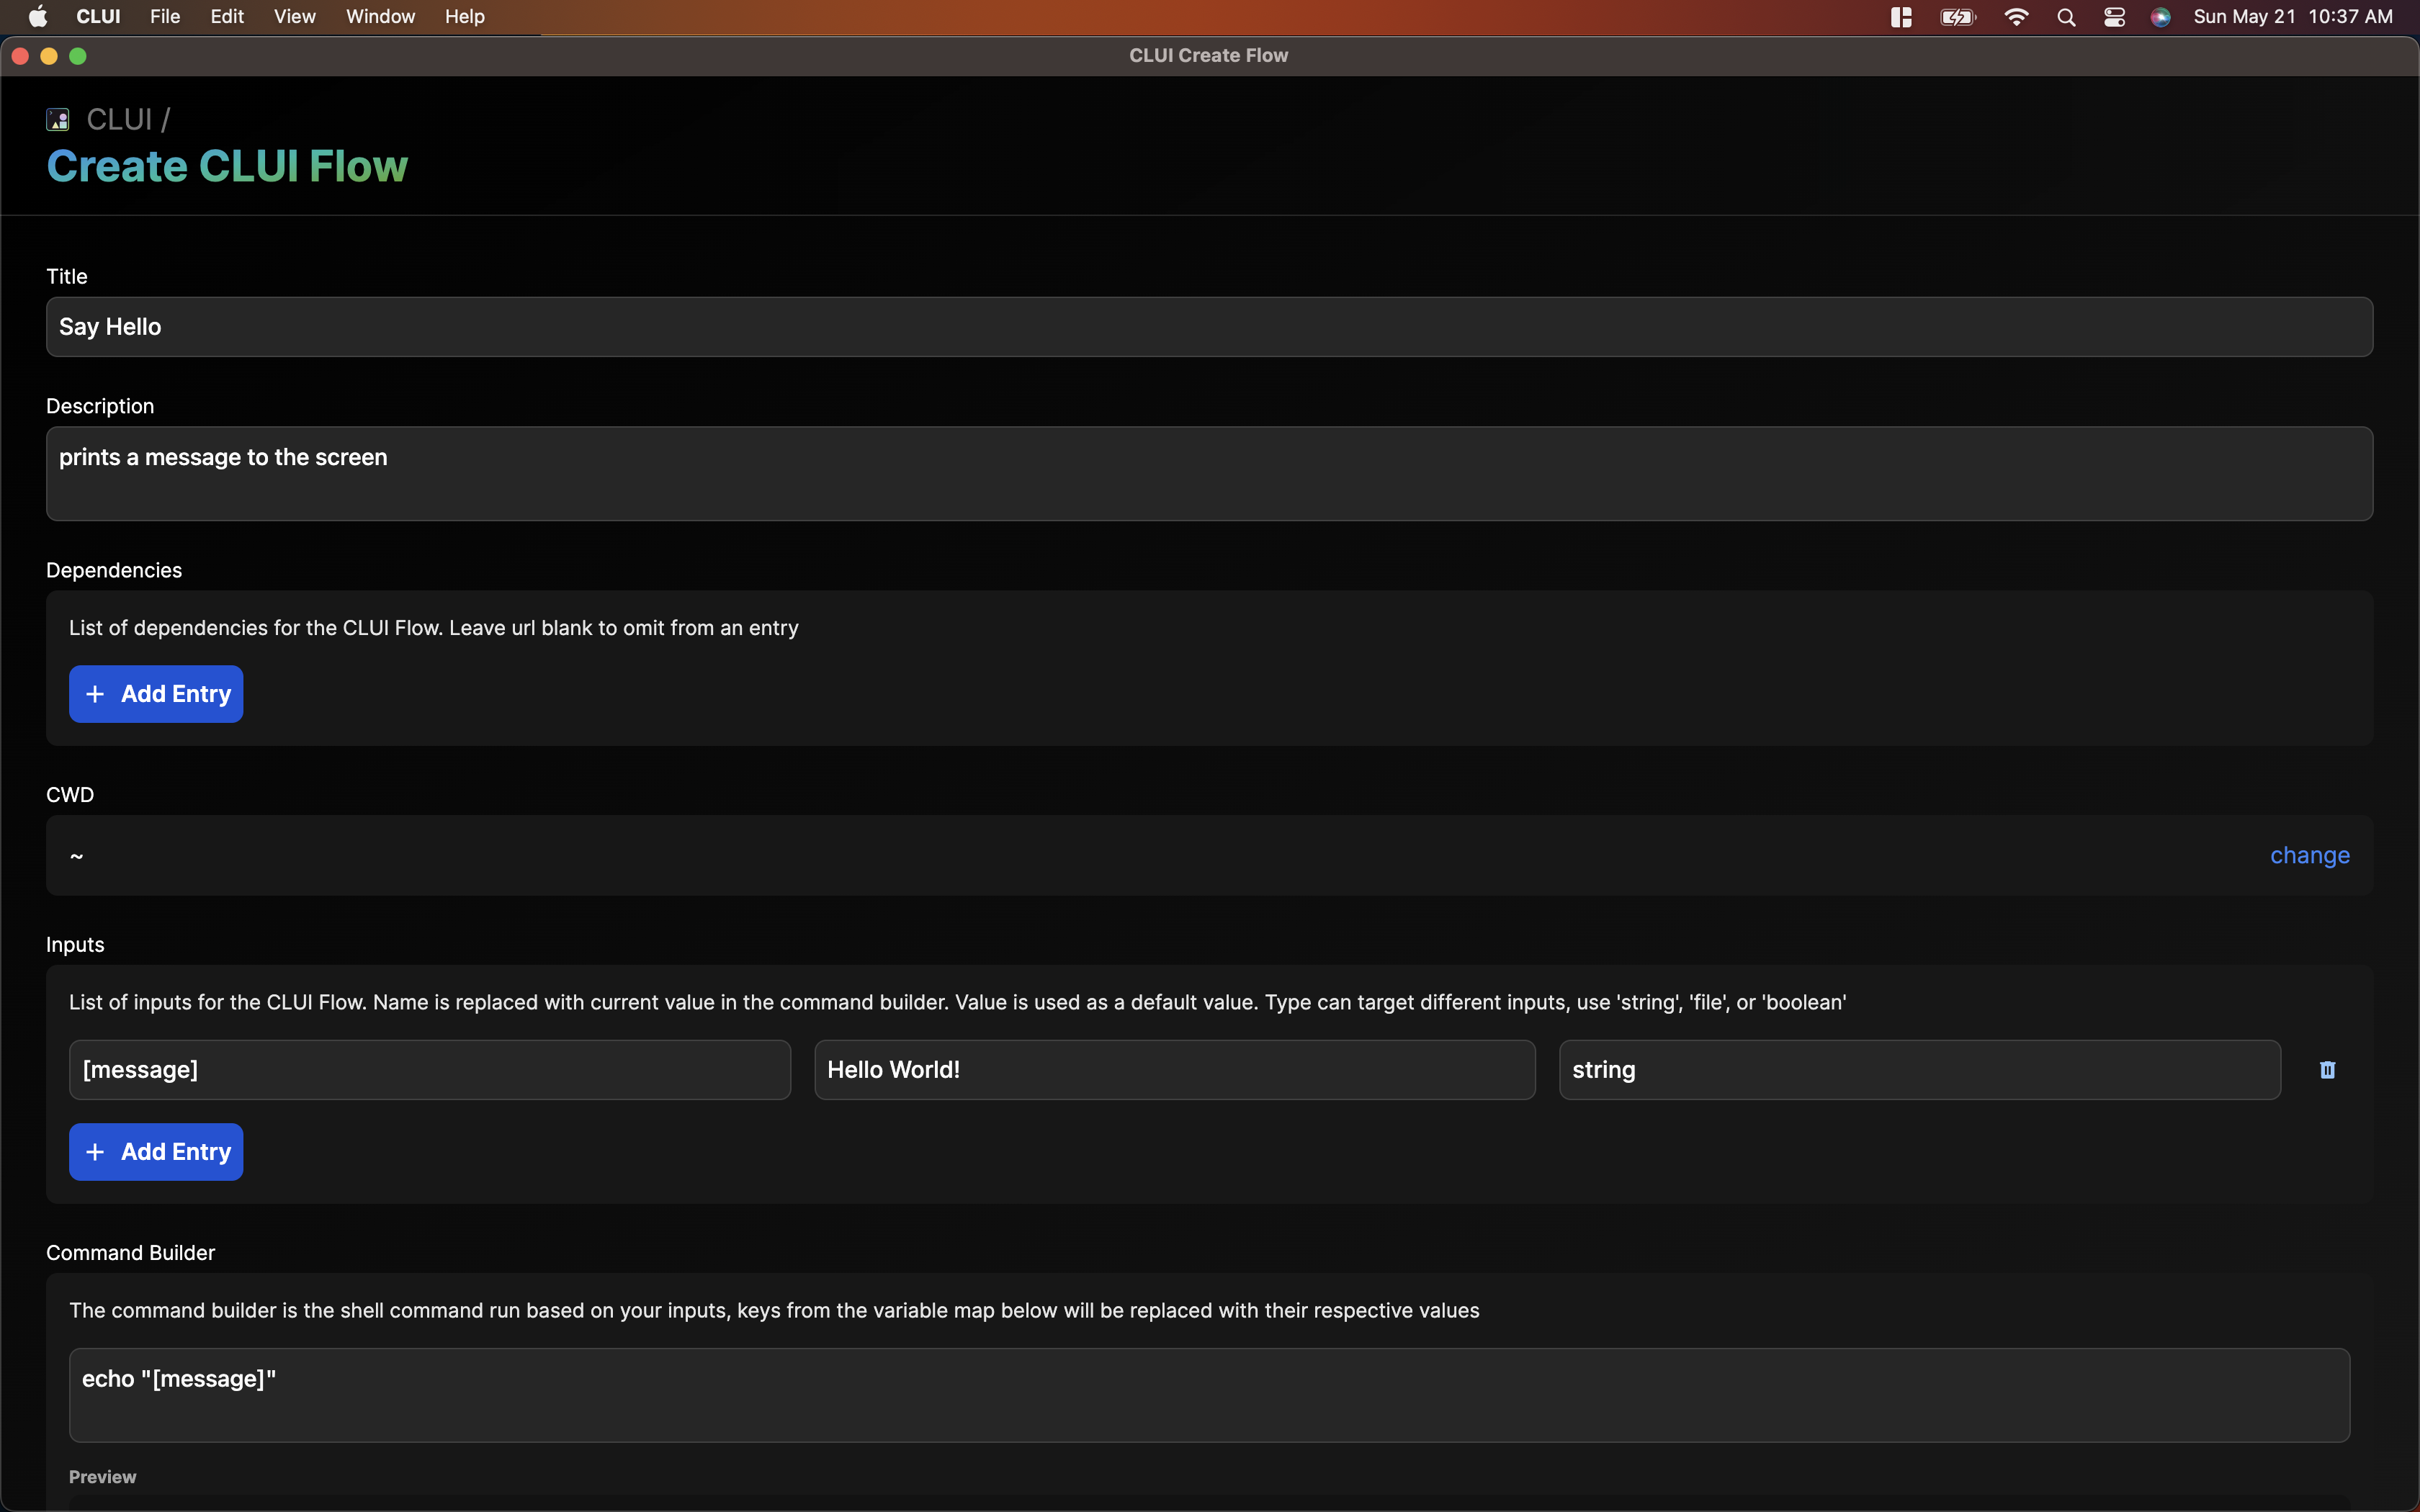Click the Command Builder section label
This screenshot has width=2420, height=1512.
130,1253
